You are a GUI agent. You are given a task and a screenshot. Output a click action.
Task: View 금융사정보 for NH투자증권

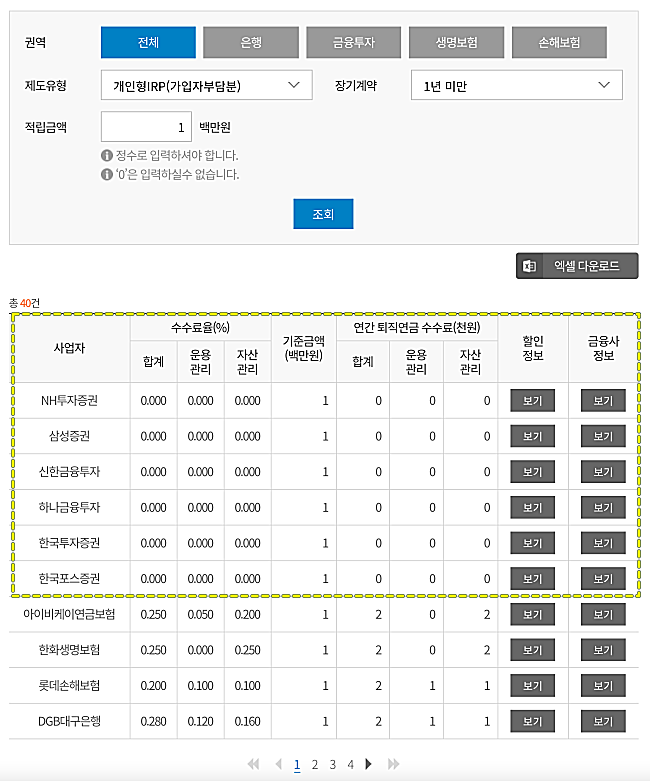click(x=603, y=401)
